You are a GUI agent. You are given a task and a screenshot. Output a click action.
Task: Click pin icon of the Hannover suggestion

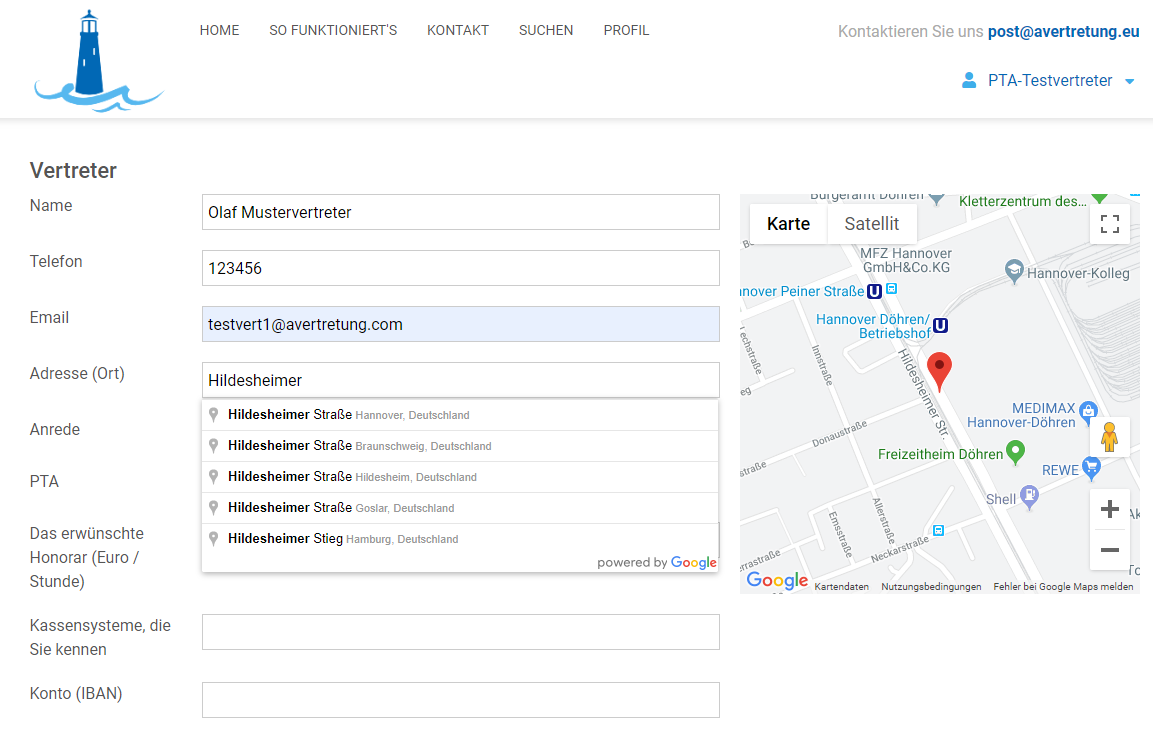pos(213,415)
